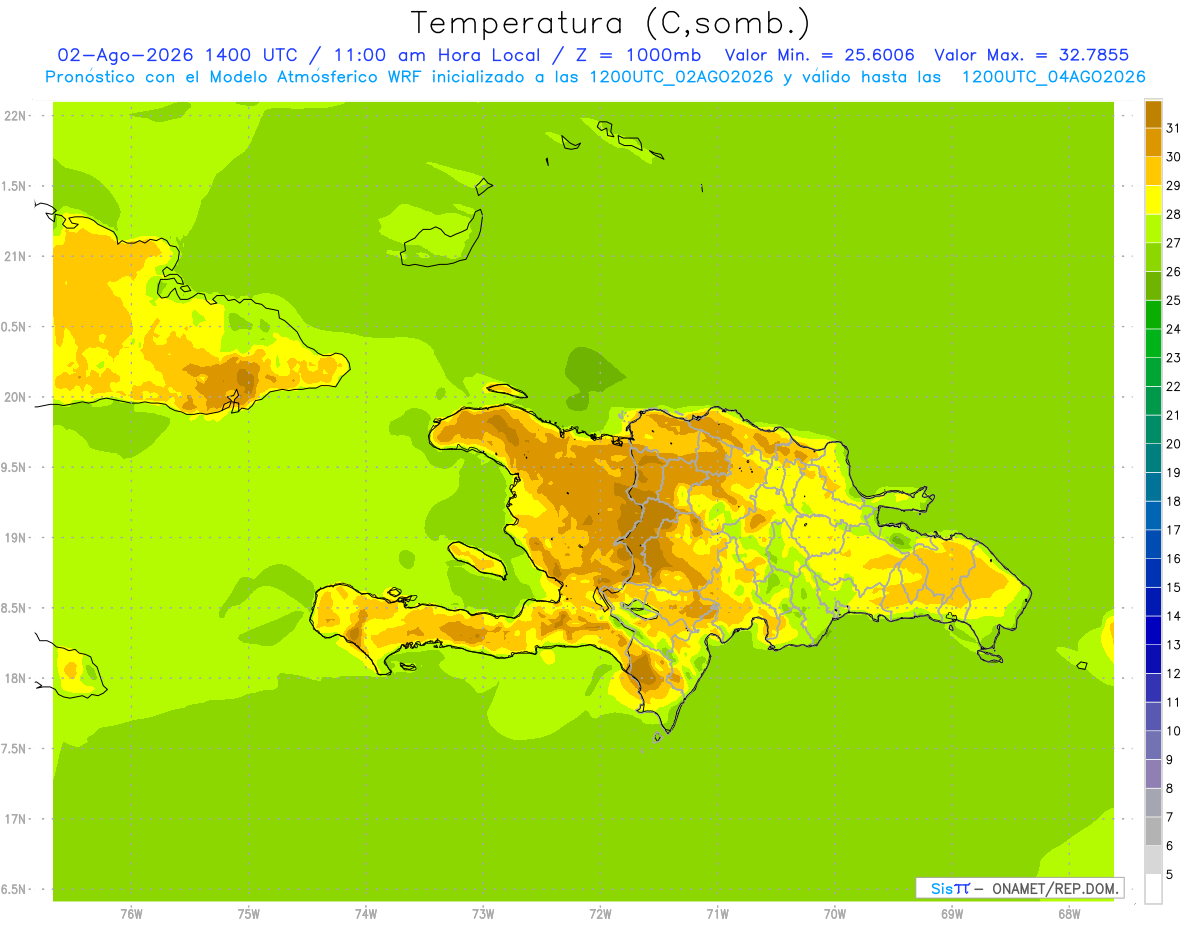Click the latitude label "20N"

pos(17,397)
